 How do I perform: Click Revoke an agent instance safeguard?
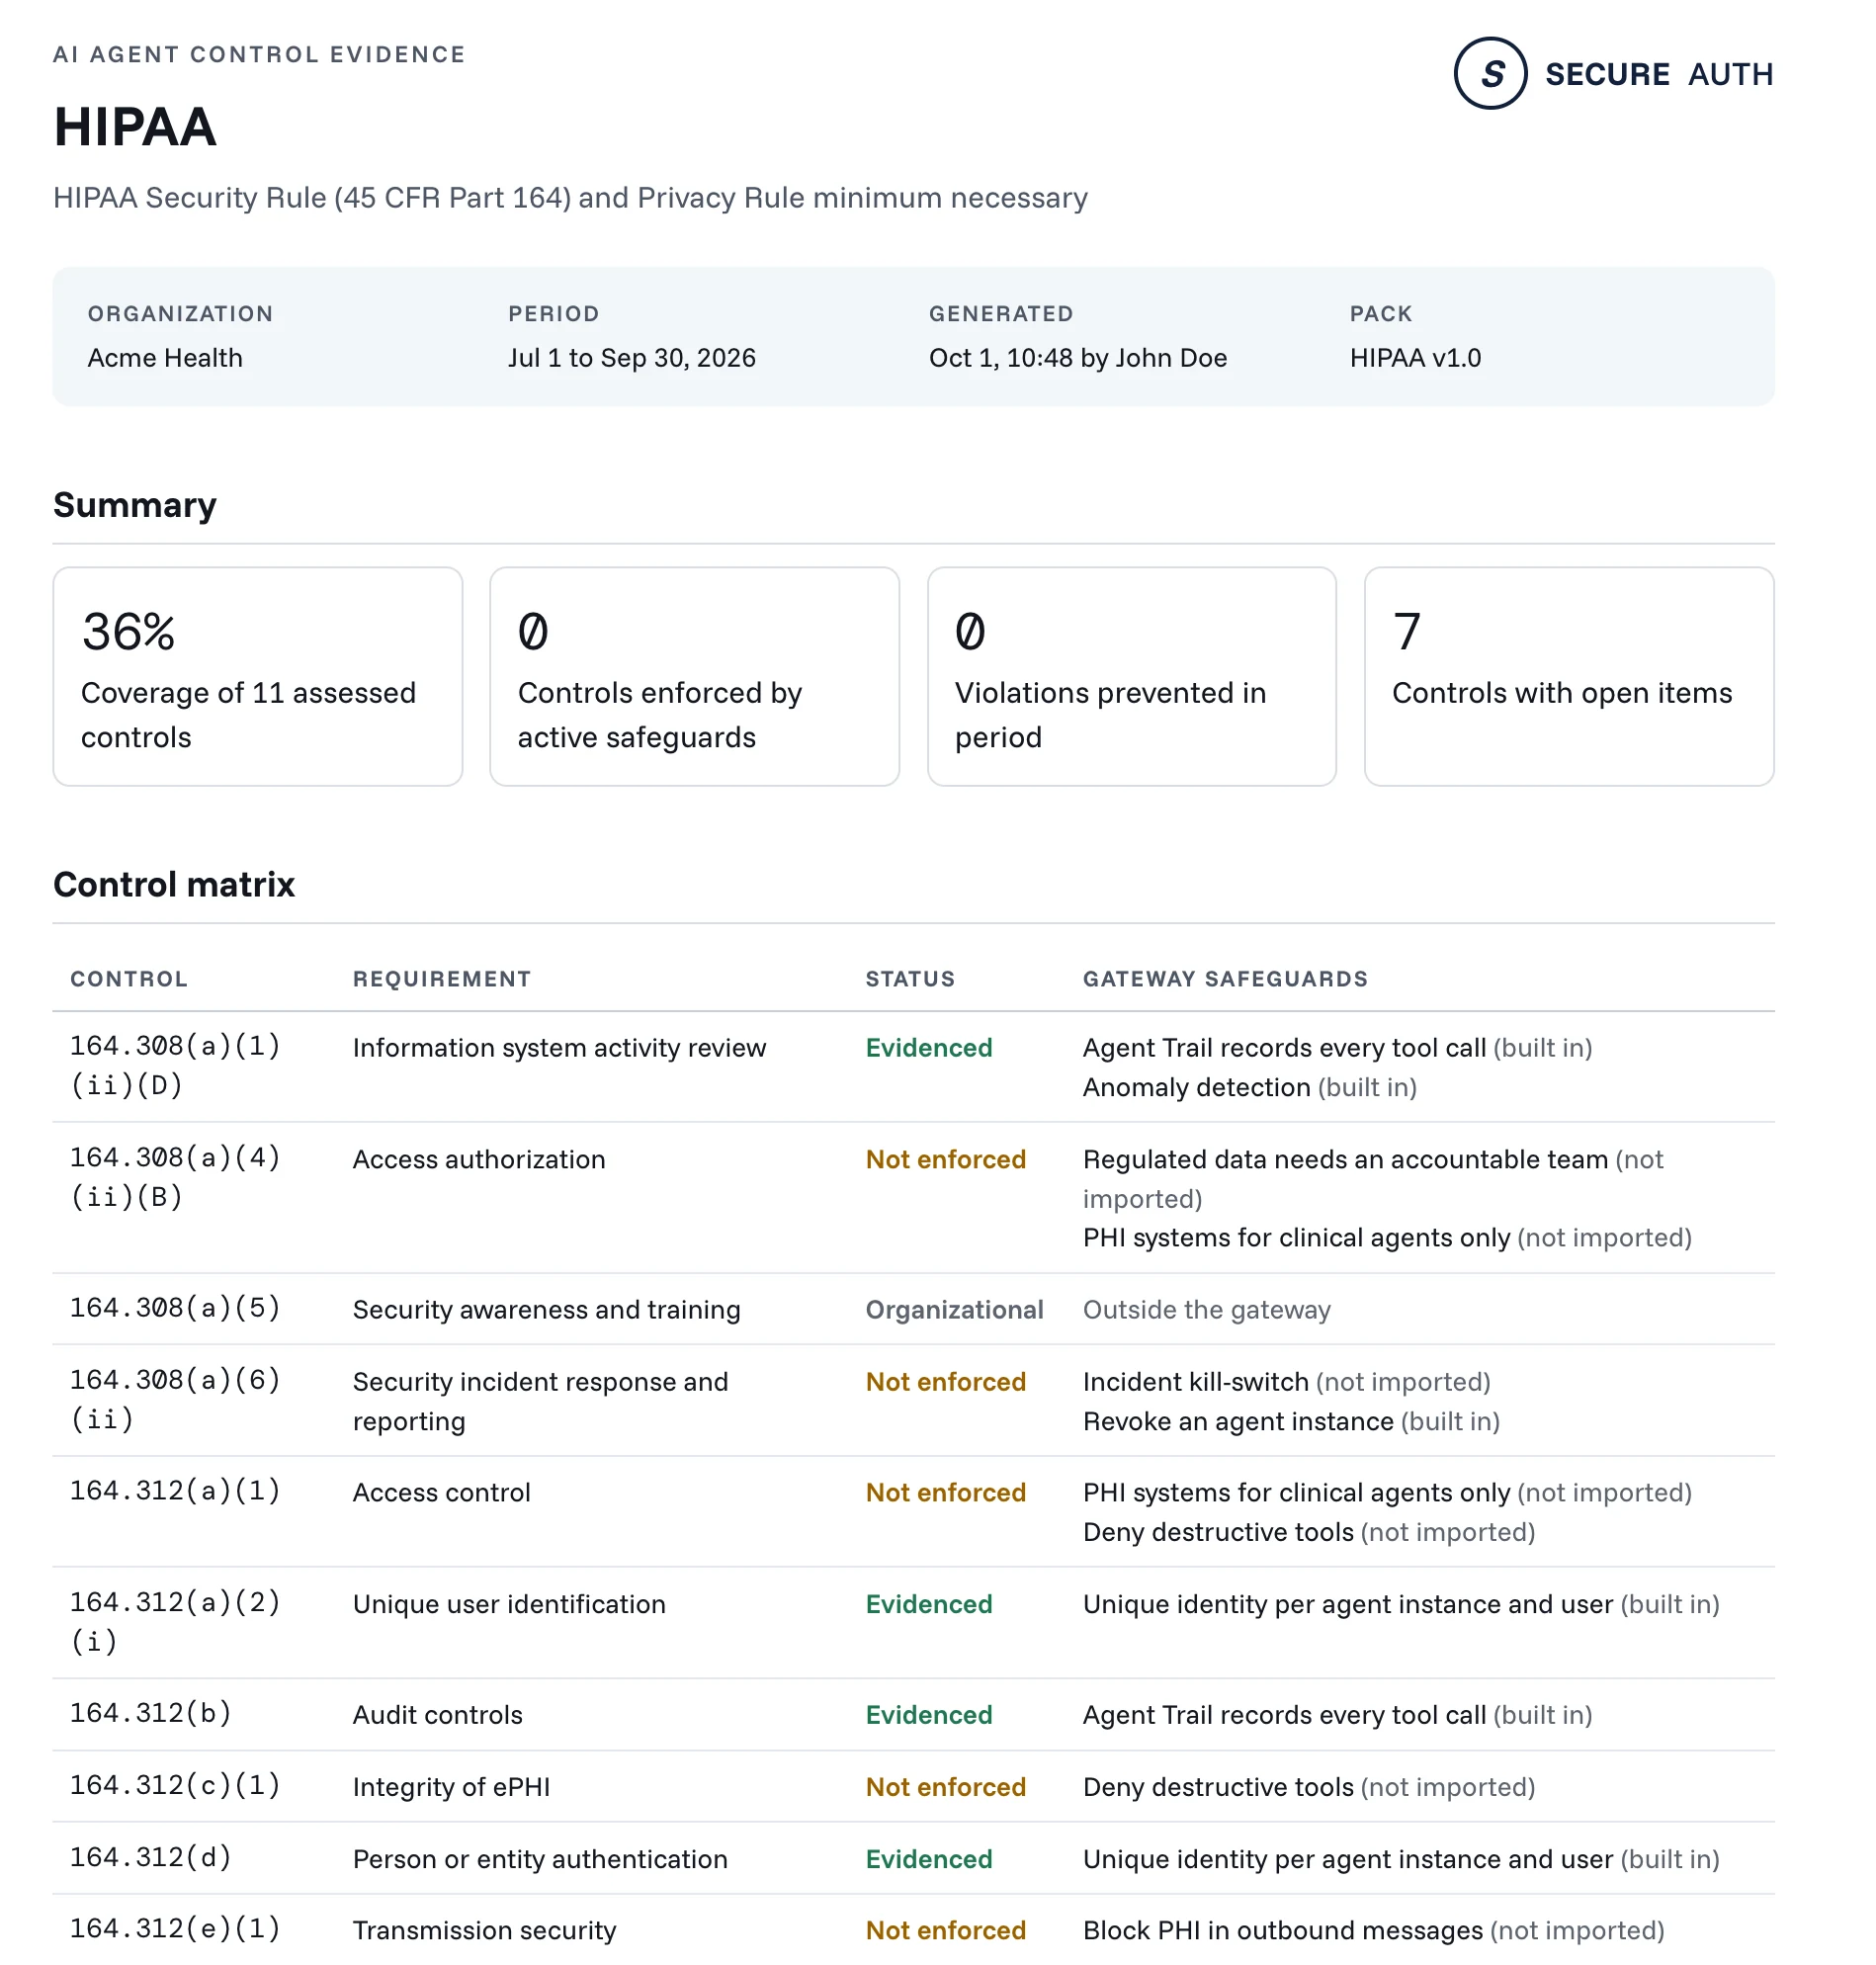click(1291, 1421)
